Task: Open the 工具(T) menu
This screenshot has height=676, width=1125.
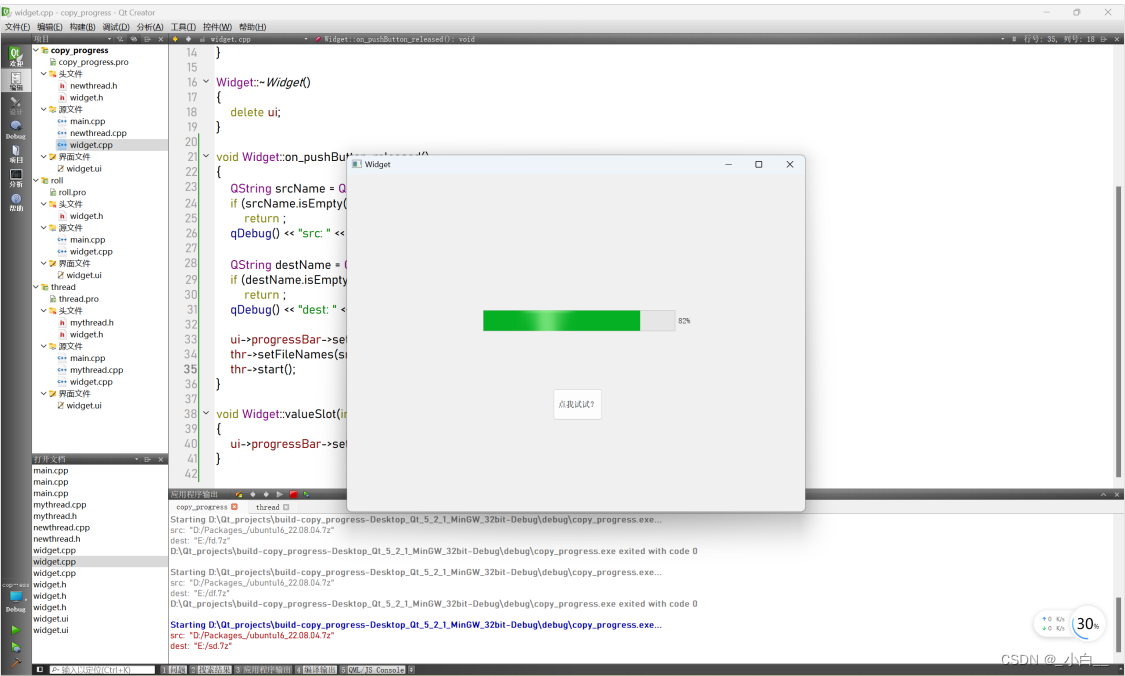Action: 182,27
